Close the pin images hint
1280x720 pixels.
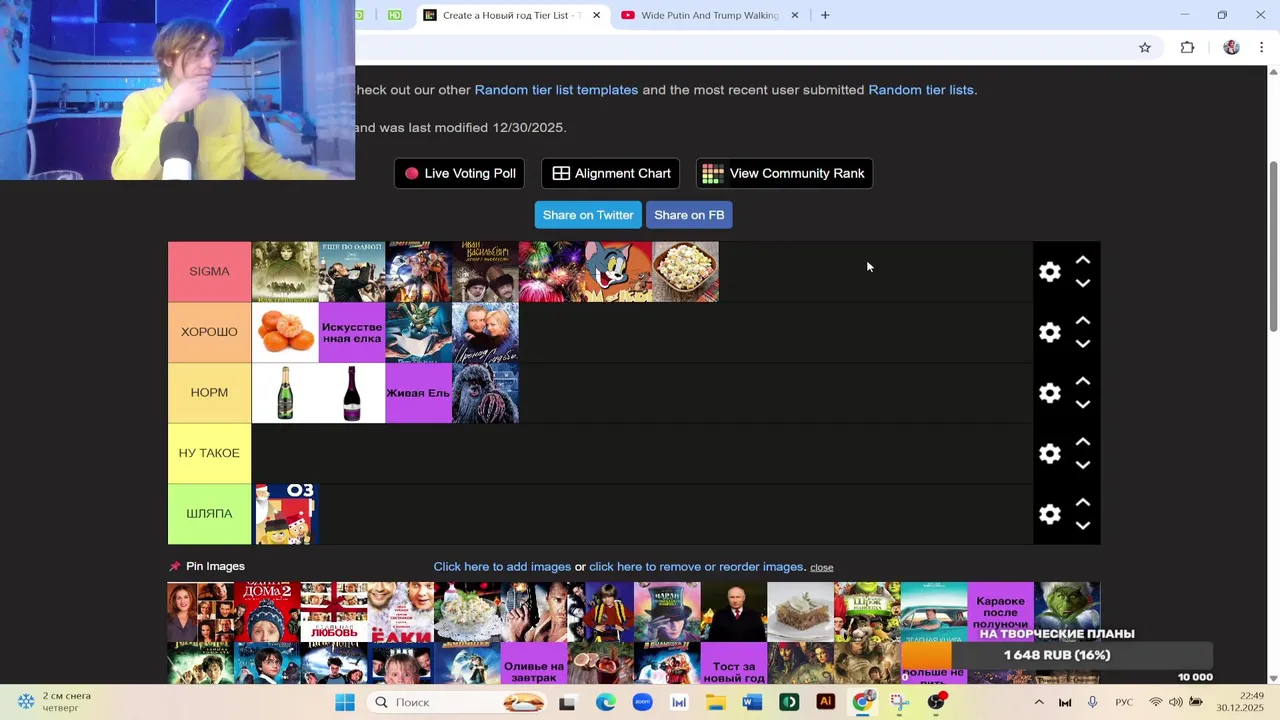tap(822, 568)
